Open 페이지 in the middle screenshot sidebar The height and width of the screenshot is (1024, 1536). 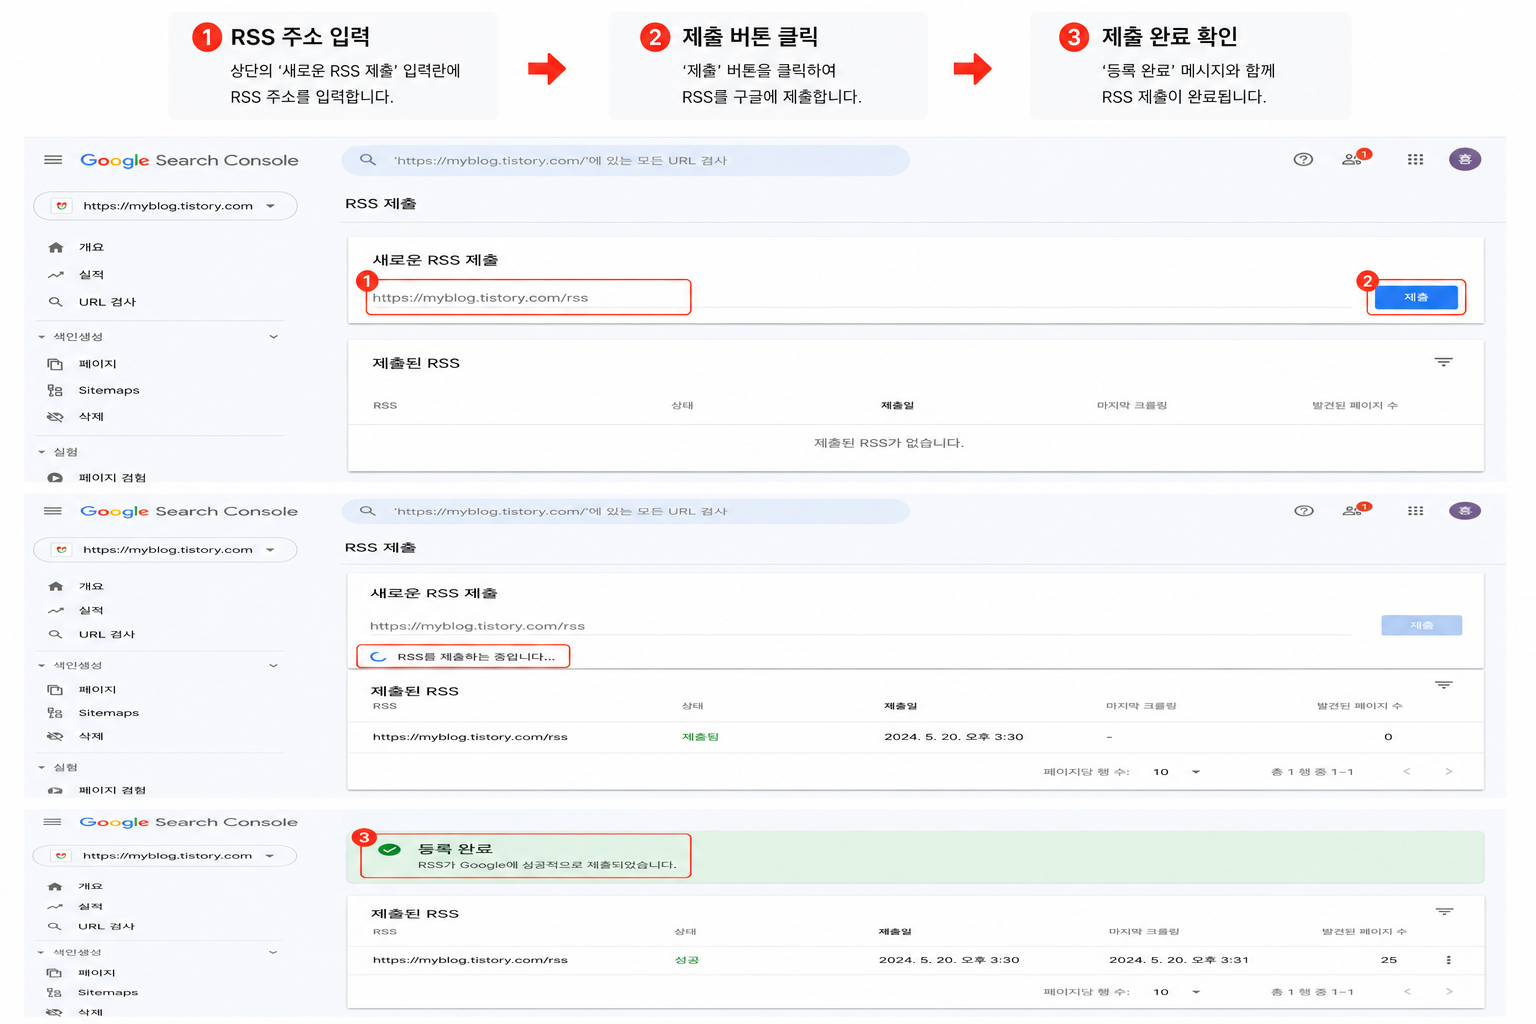click(x=98, y=690)
